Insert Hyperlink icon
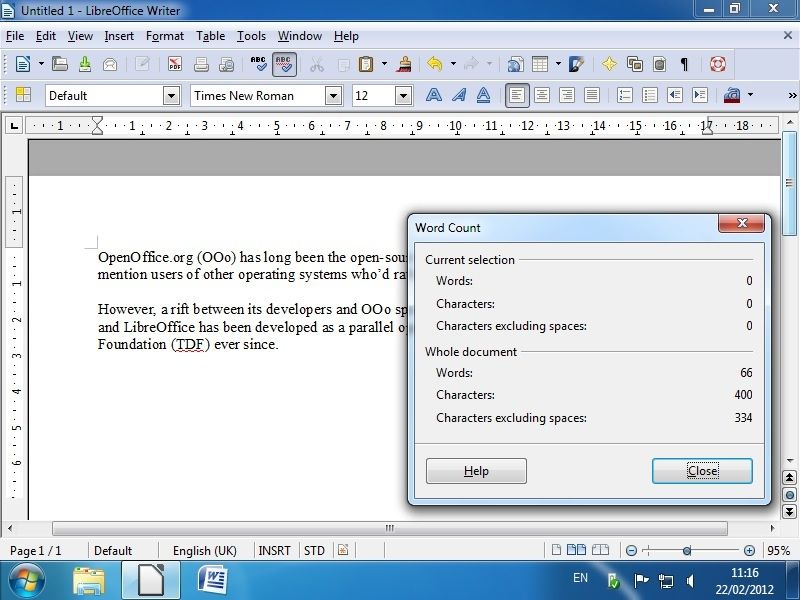Screen dimensions: 800x600 515,64
